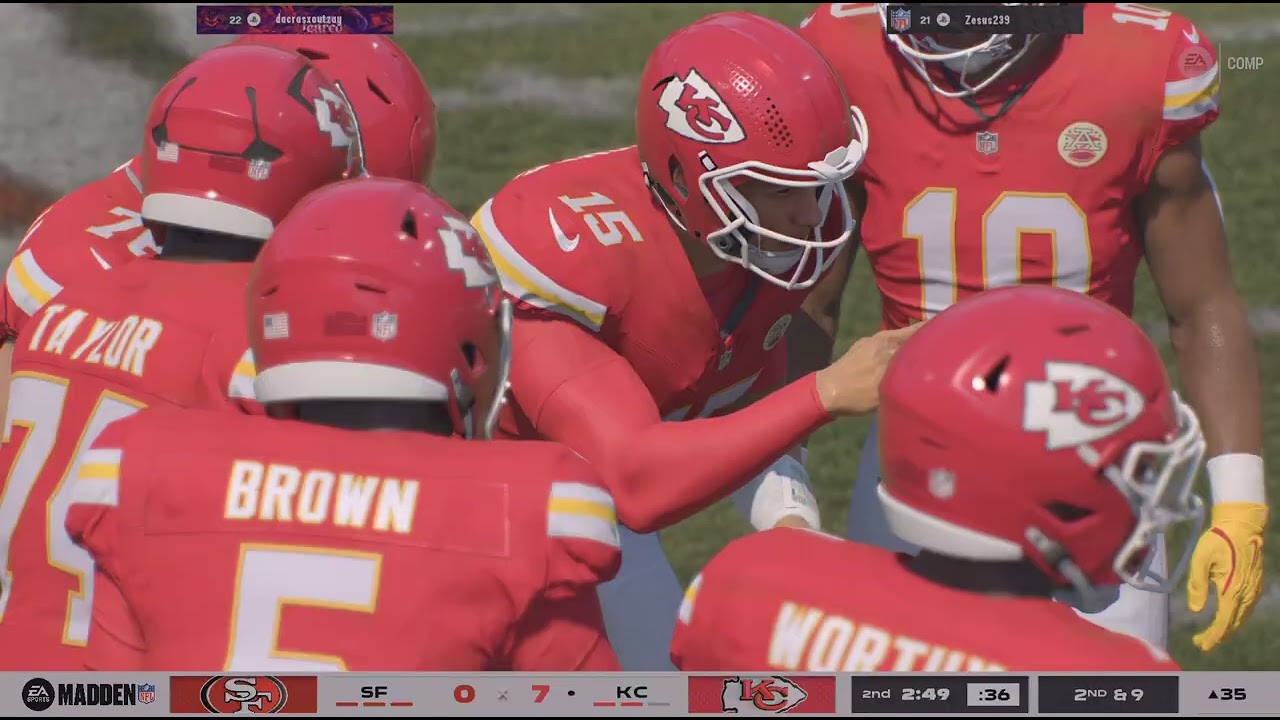This screenshot has height=720, width=1280.
Task: Click the field position arrow indicator 35
Action: click(x=1227, y=694)
